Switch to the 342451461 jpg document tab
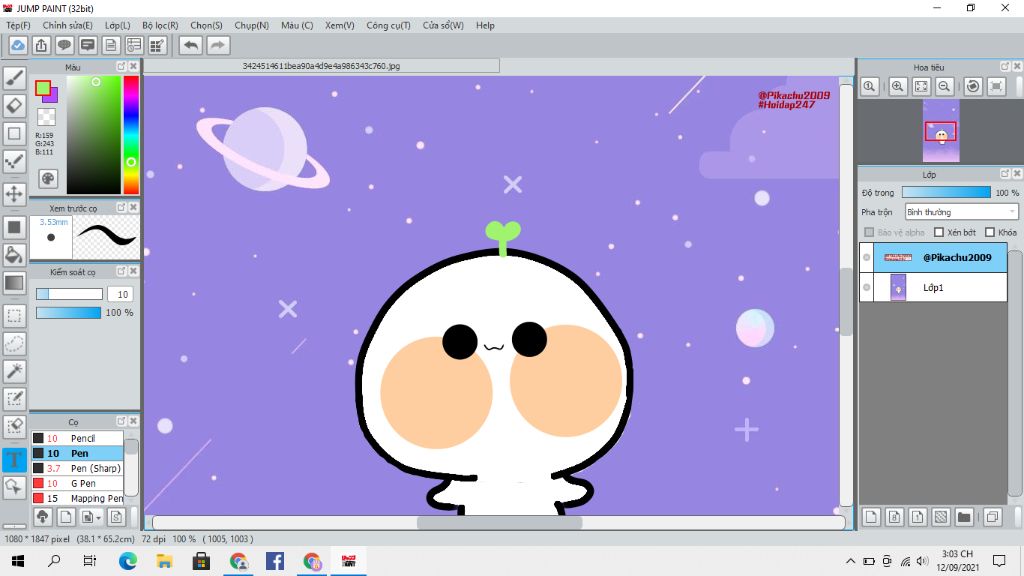Image resolution: width=1024 pixels, height=576 pixels. (x=321, y=66)
